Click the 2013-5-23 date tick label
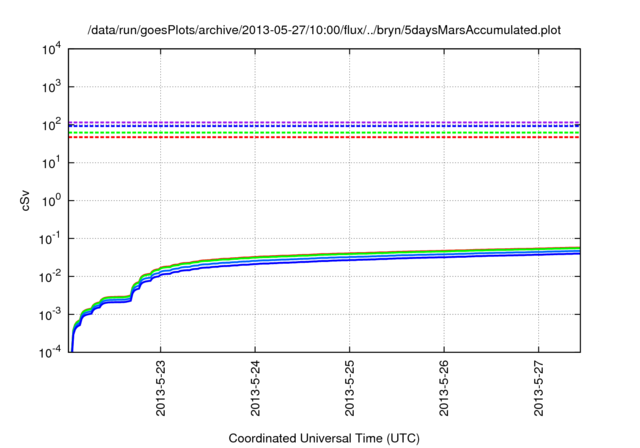Viewport: 640px width, 448px height. click(160, 388)
